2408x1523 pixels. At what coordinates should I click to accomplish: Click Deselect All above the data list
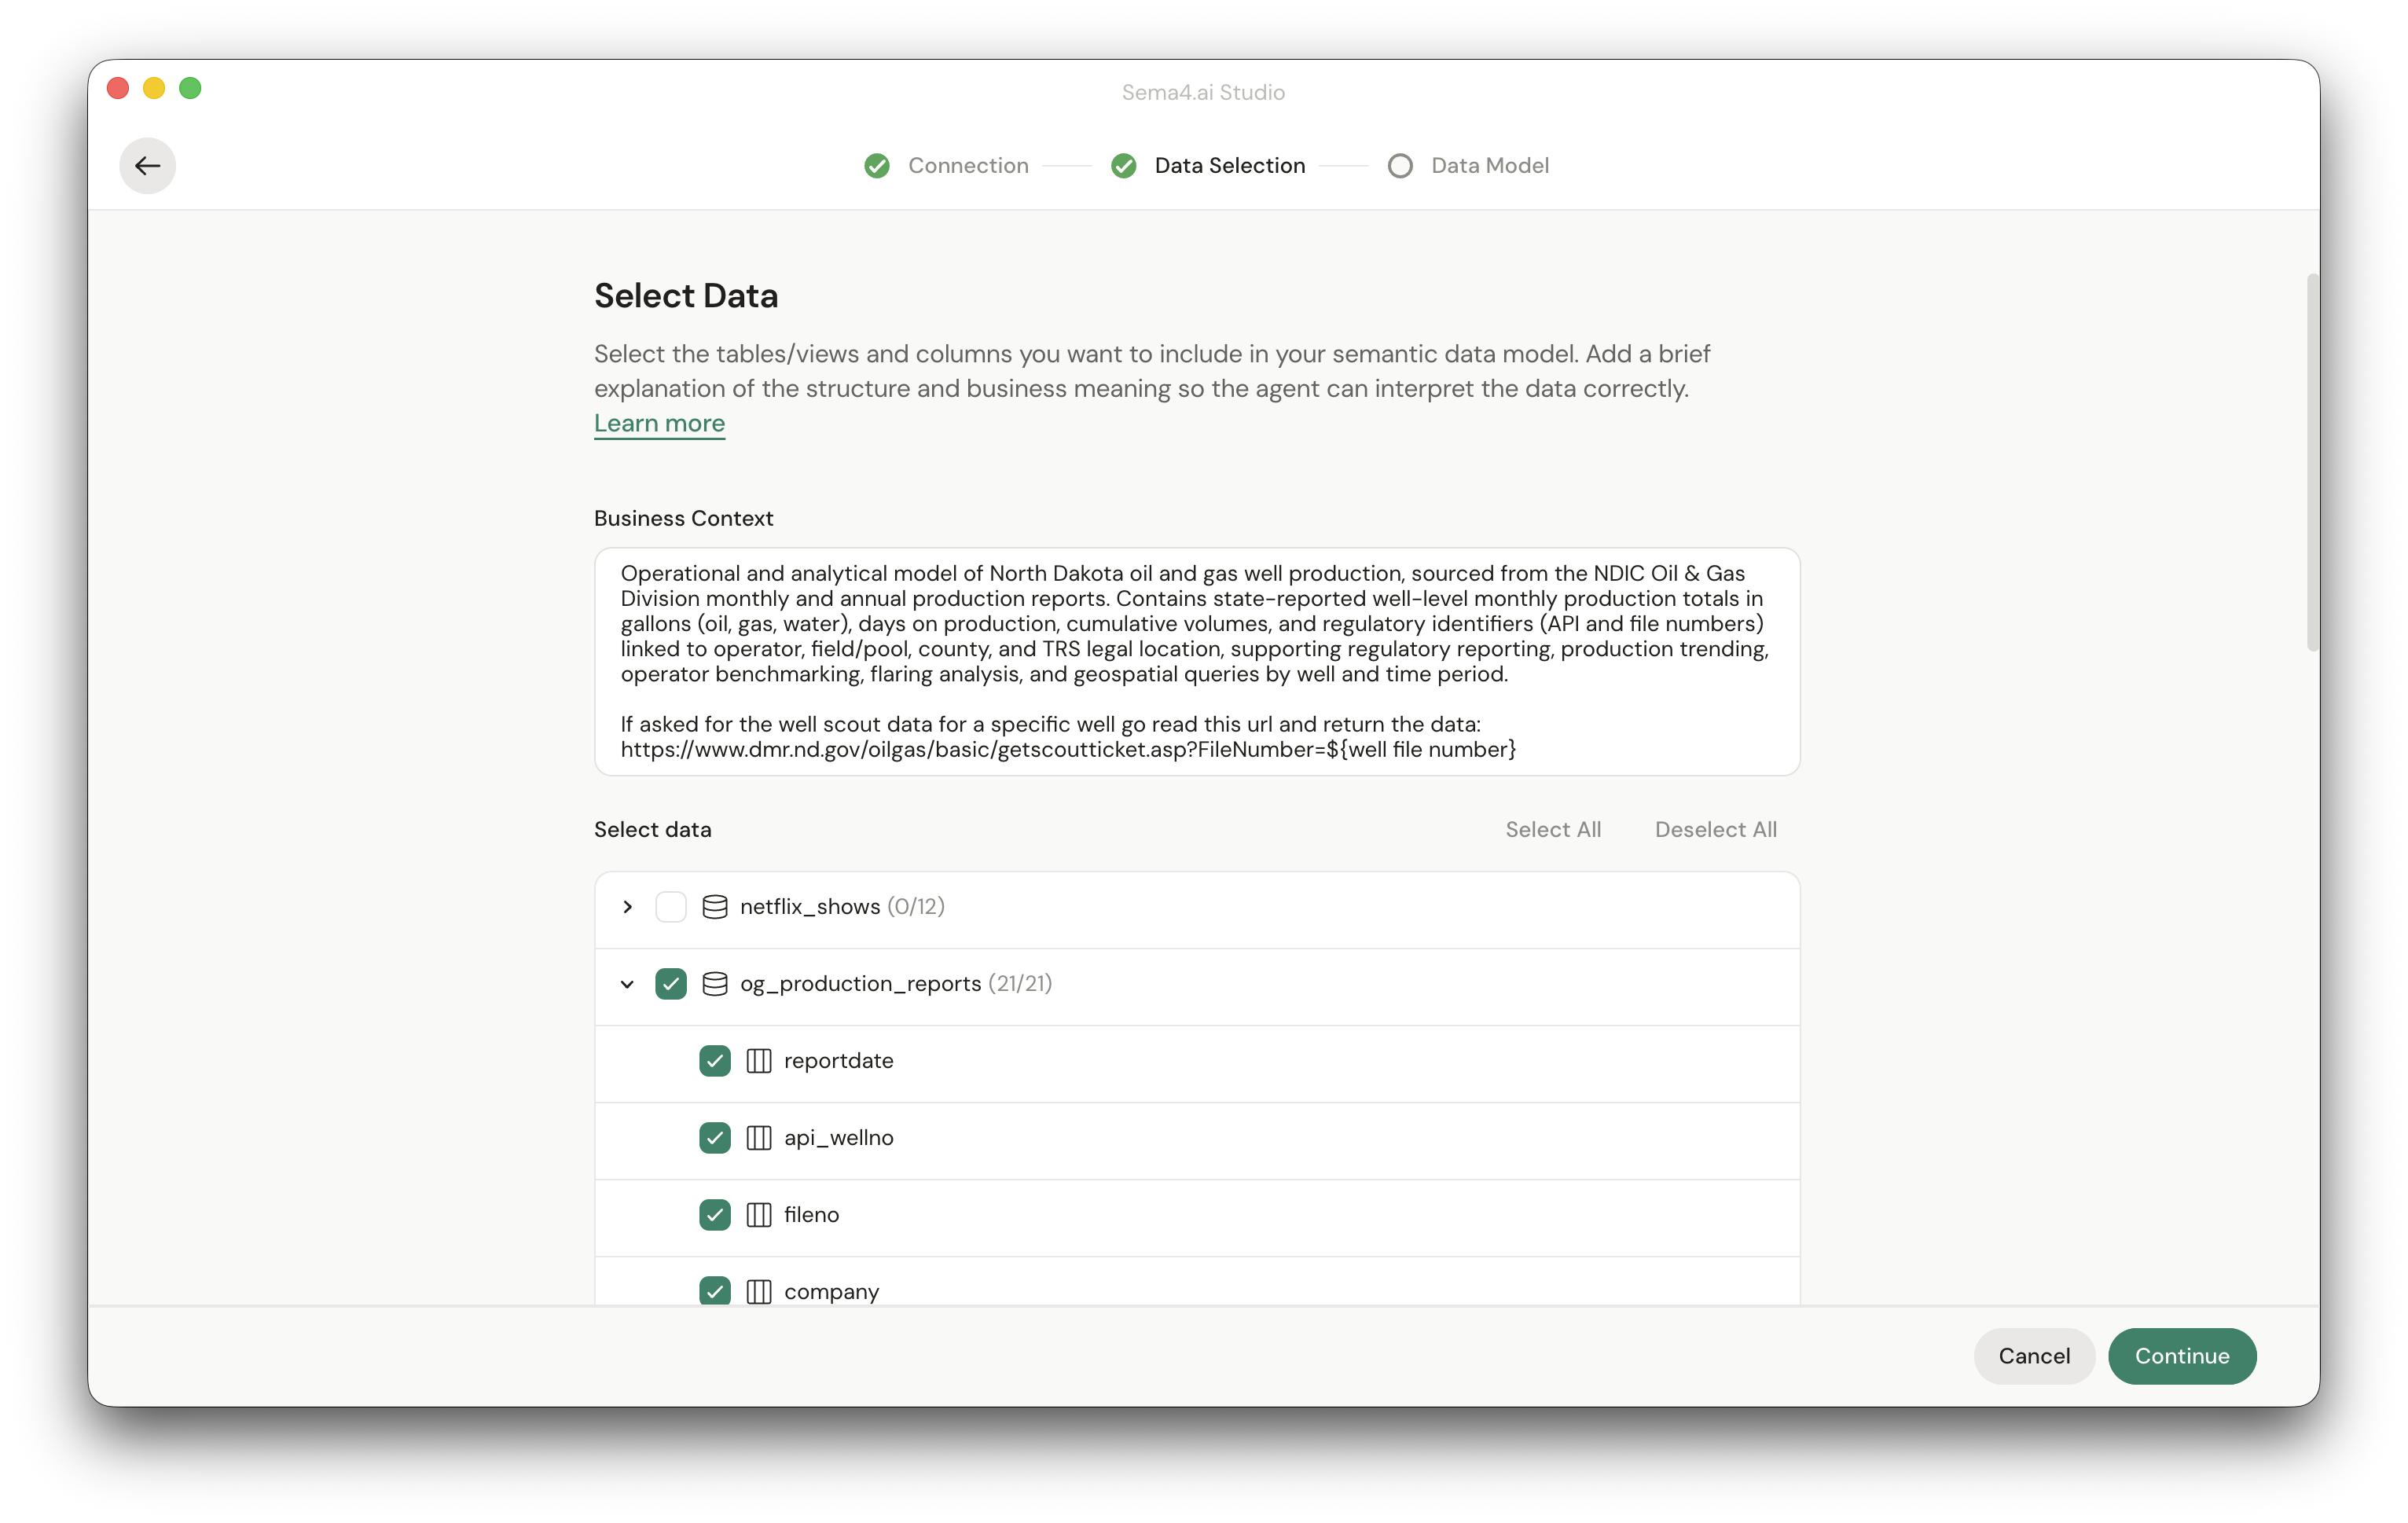click(x=1715, y=830)
